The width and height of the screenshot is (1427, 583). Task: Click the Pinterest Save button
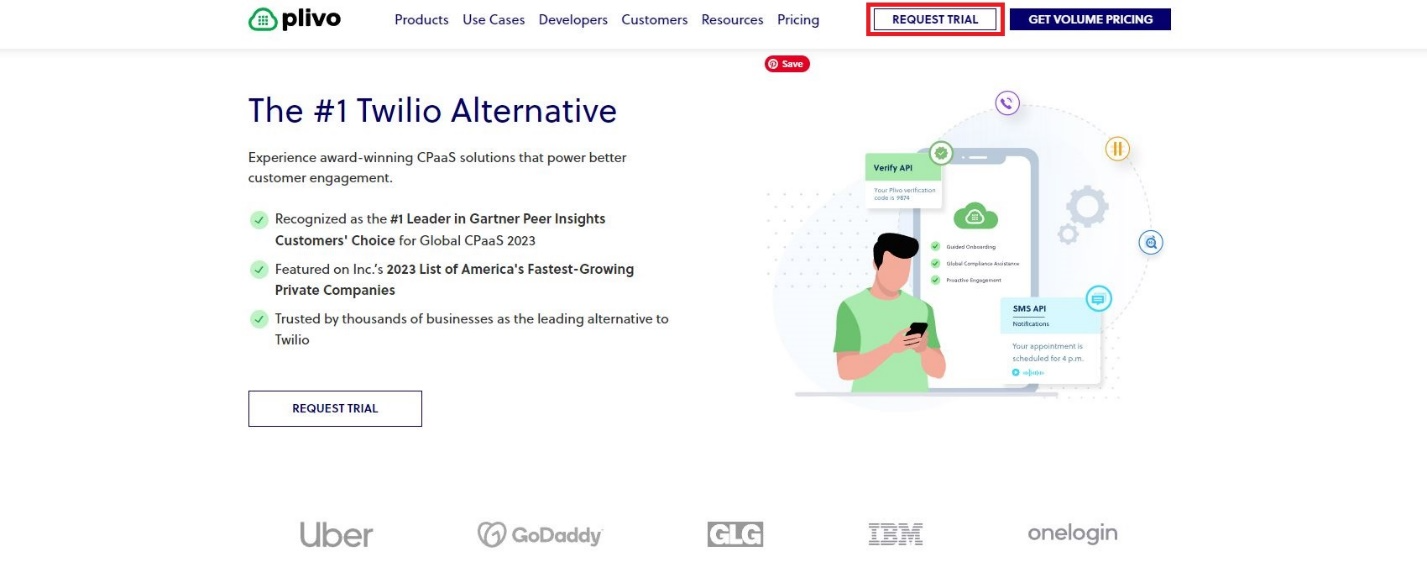point(787,64)
